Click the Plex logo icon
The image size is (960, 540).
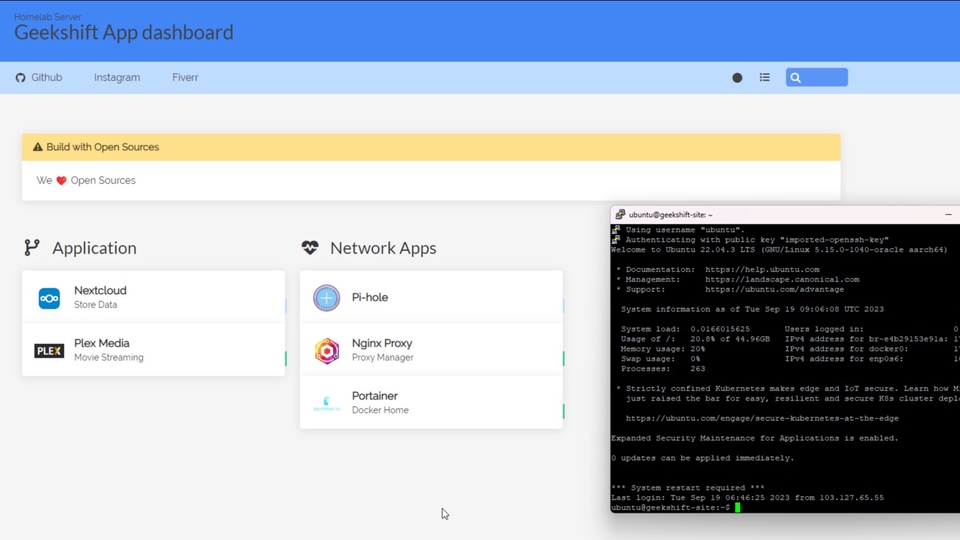49,351
